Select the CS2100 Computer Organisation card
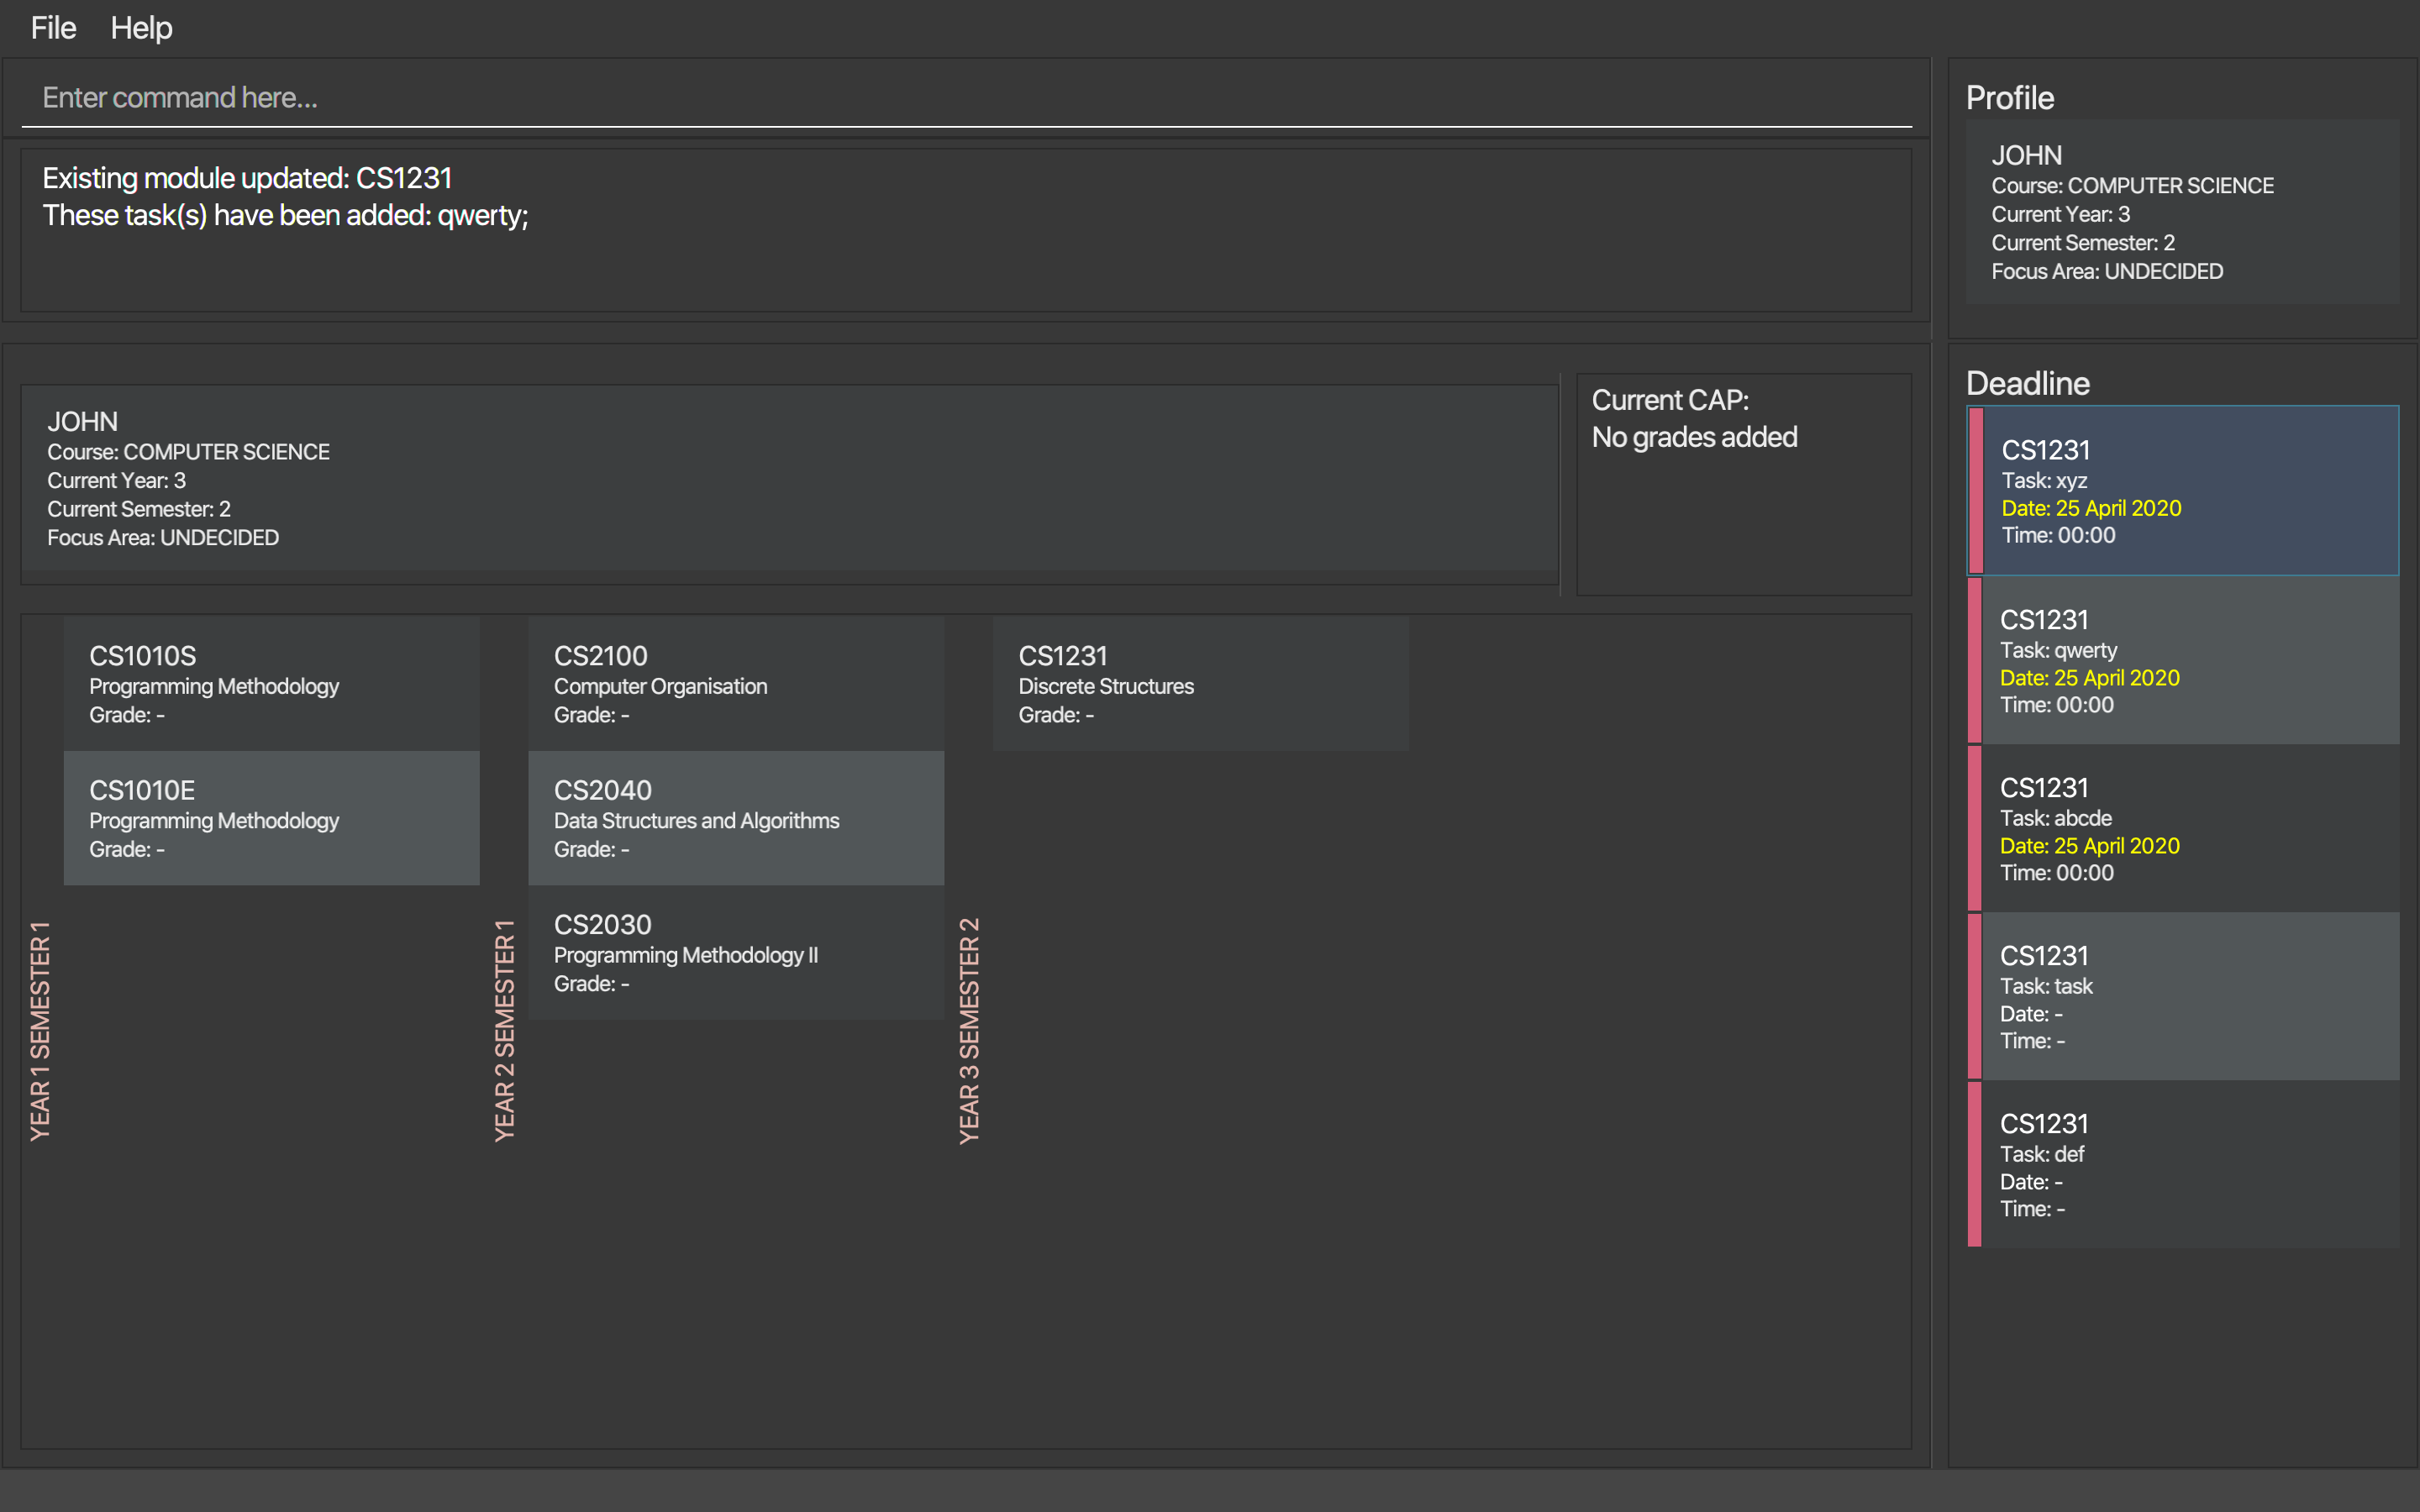The width and height of the screenshot is (2420, 1512). pyautogui.click(x=735, y=684)
